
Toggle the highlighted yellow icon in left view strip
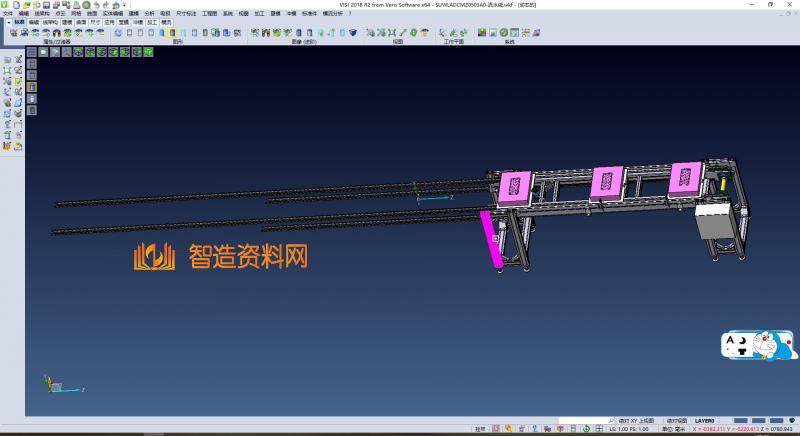click(x=31, y=87)
